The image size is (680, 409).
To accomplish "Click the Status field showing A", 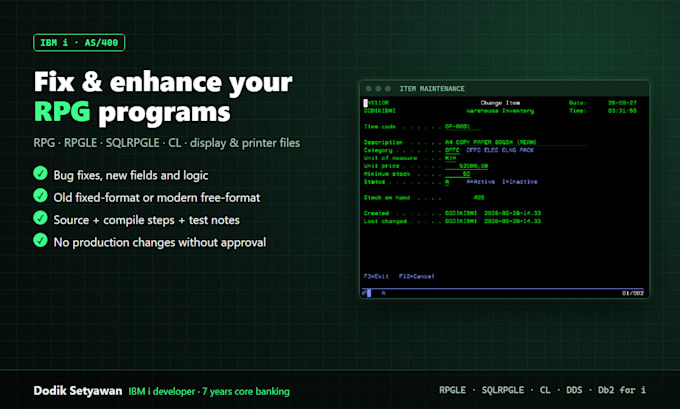I will [447, 182].
